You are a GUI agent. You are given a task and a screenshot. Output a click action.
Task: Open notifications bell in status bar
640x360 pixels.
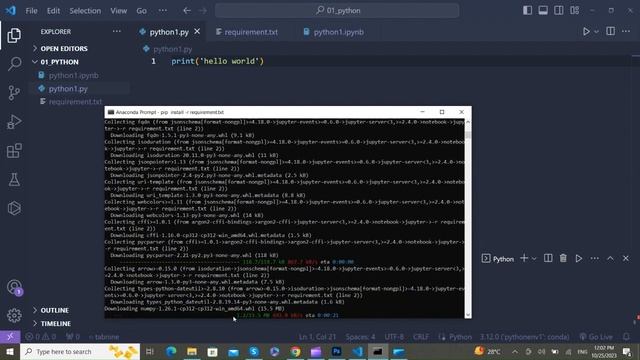626,337
